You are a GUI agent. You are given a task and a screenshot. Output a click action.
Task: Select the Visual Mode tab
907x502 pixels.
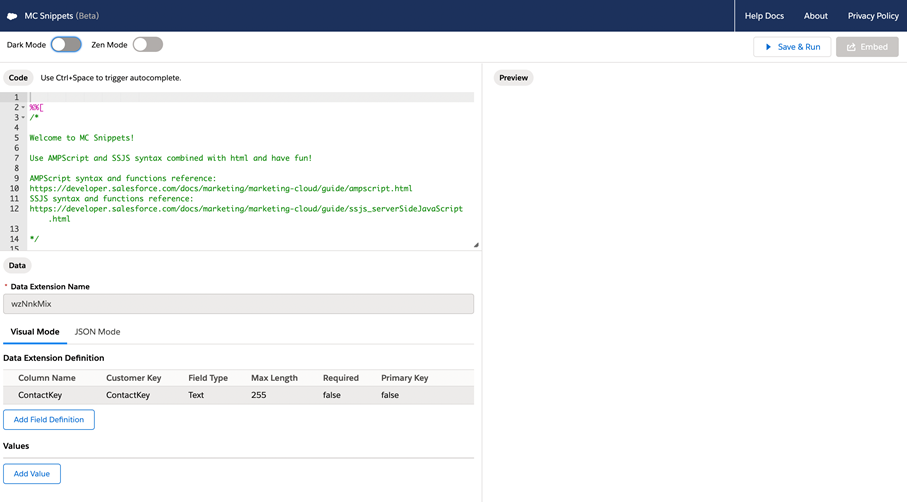click(x=35, y=332)
